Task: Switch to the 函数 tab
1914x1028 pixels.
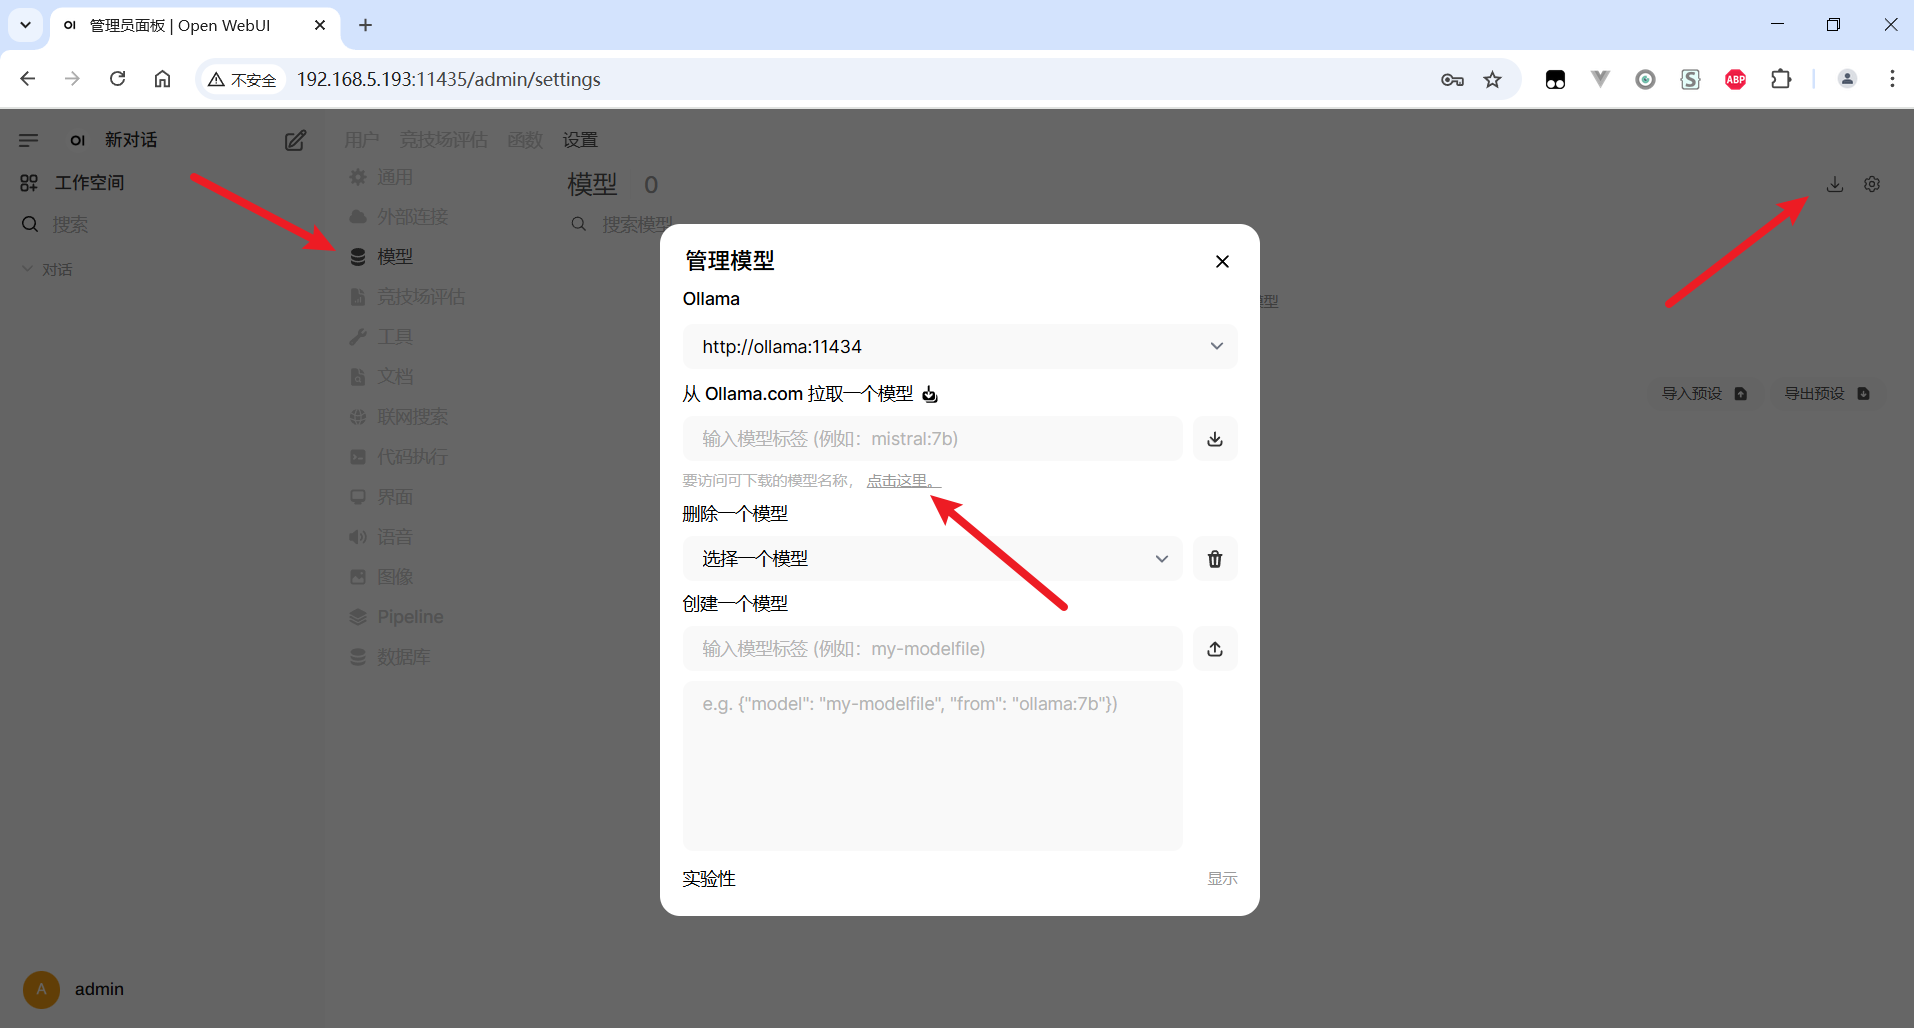Action: point(525,140)
